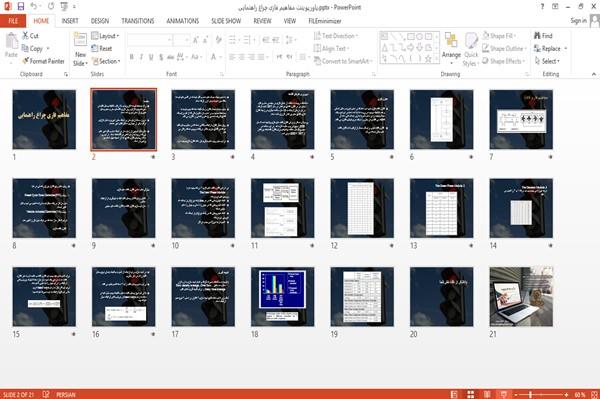Click Find in Editing group

tap(543, 36)
